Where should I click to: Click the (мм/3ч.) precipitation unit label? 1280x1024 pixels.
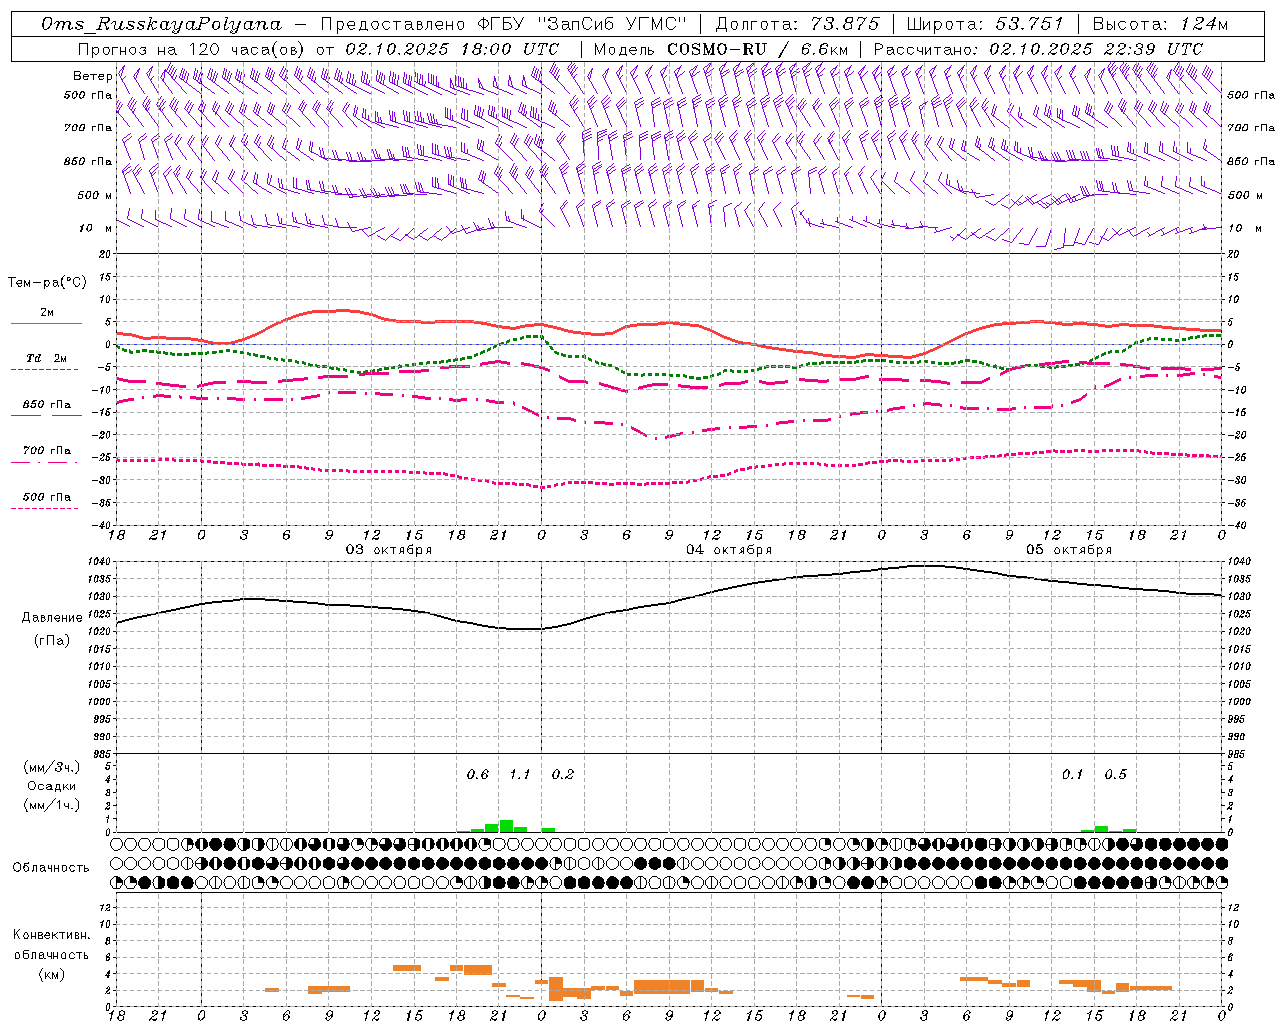click(x=52, y=767)
